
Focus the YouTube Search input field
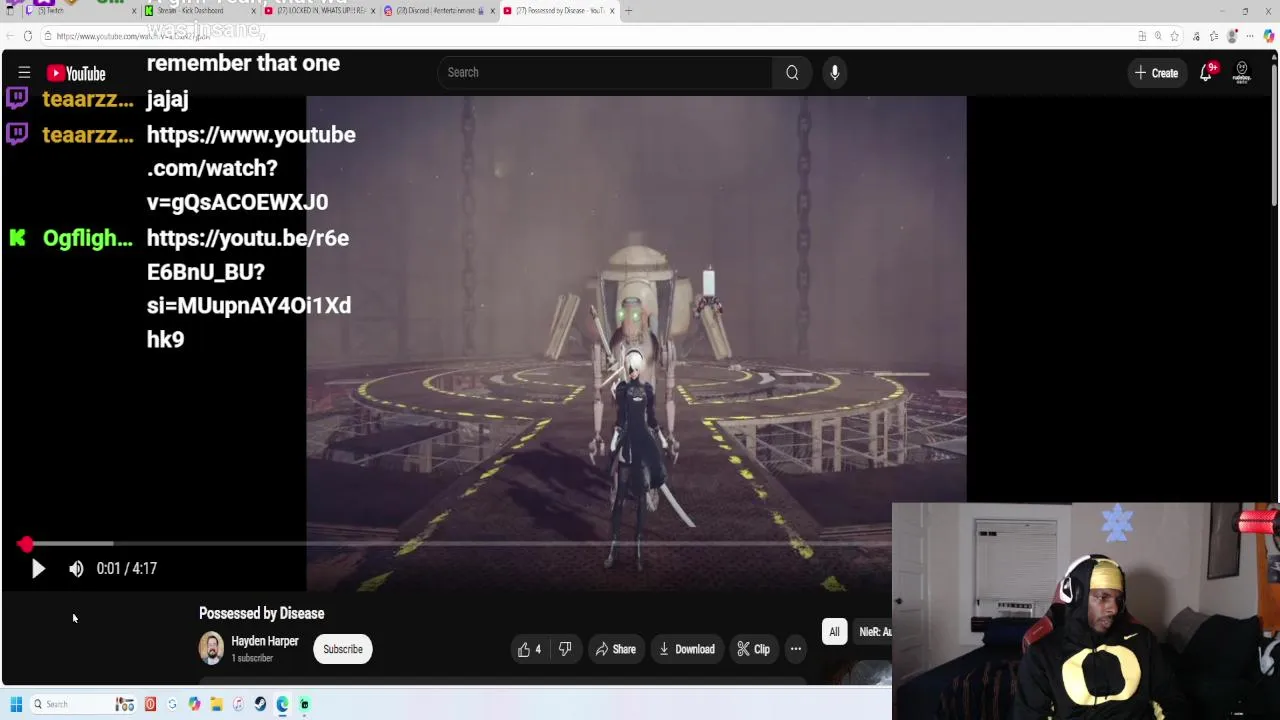[x=605, y=72]
